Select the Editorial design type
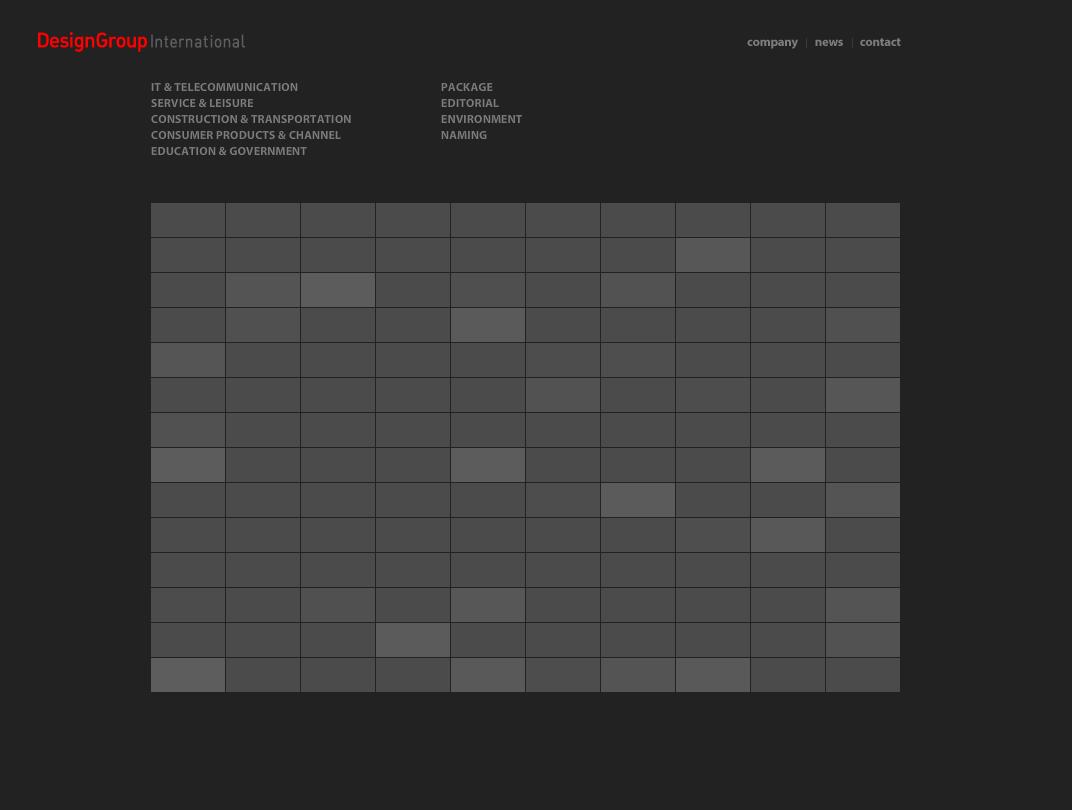 tap(469, 104)
